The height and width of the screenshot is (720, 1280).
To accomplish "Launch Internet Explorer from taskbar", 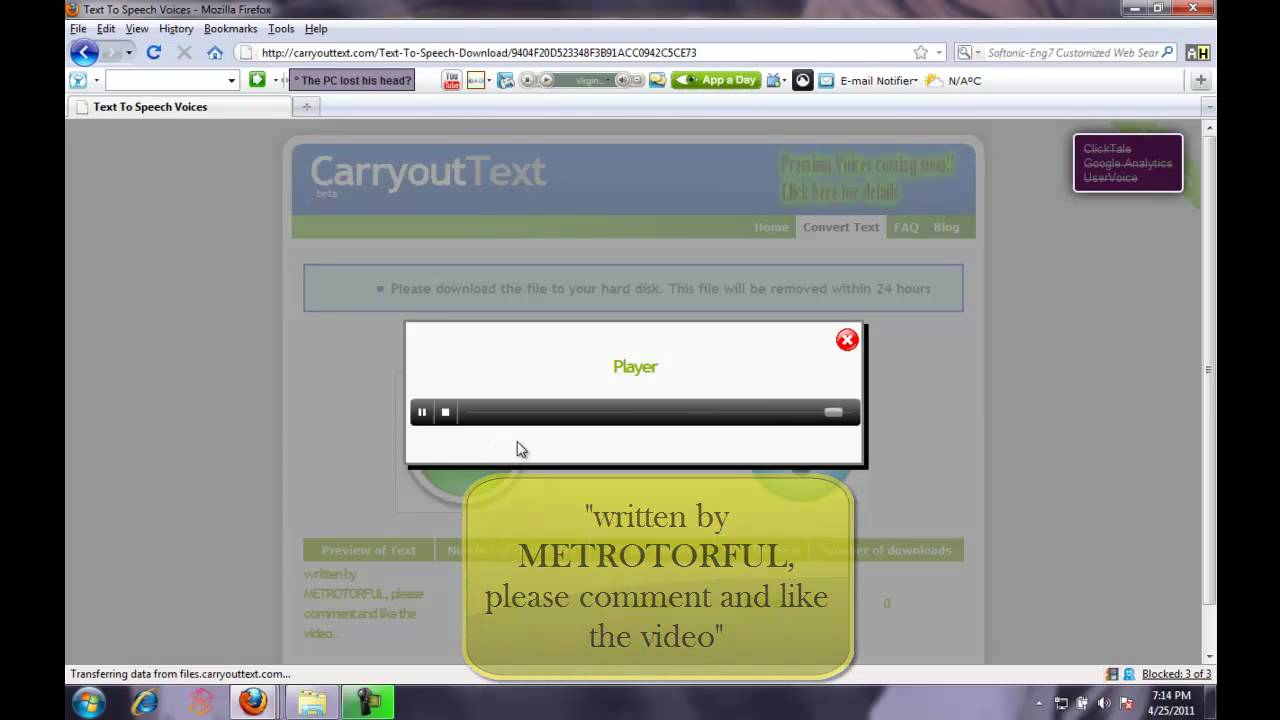I will tap(145, 702).
